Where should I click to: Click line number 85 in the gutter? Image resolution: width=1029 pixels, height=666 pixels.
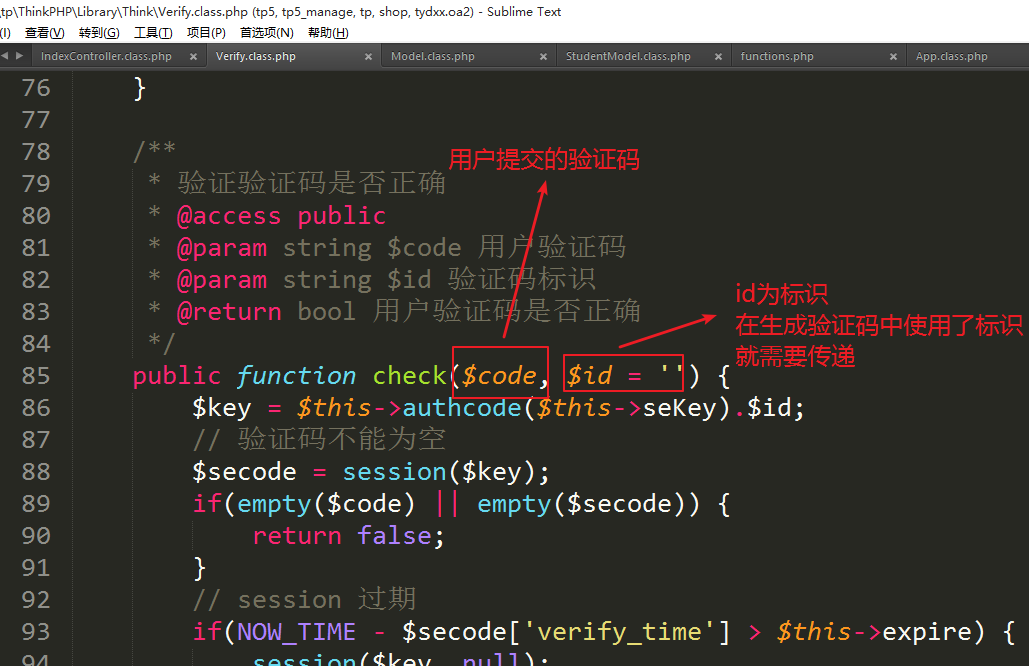point(36,376)
